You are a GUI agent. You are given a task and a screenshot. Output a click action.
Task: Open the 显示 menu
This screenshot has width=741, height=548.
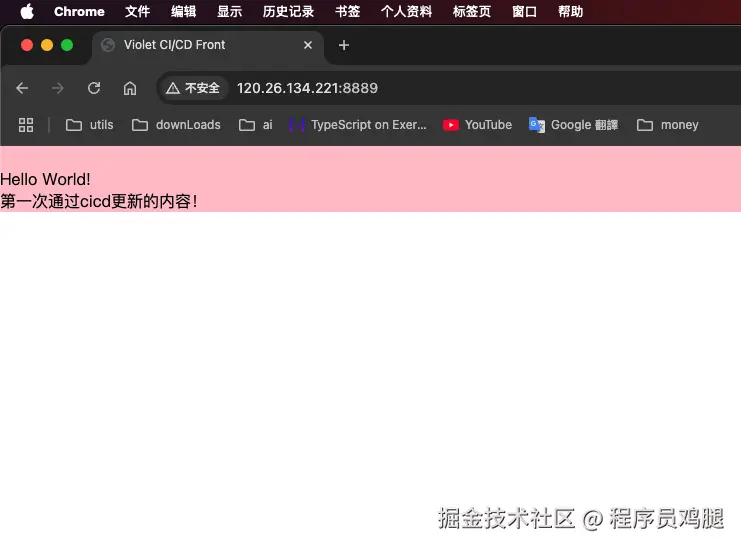[230, 11]
